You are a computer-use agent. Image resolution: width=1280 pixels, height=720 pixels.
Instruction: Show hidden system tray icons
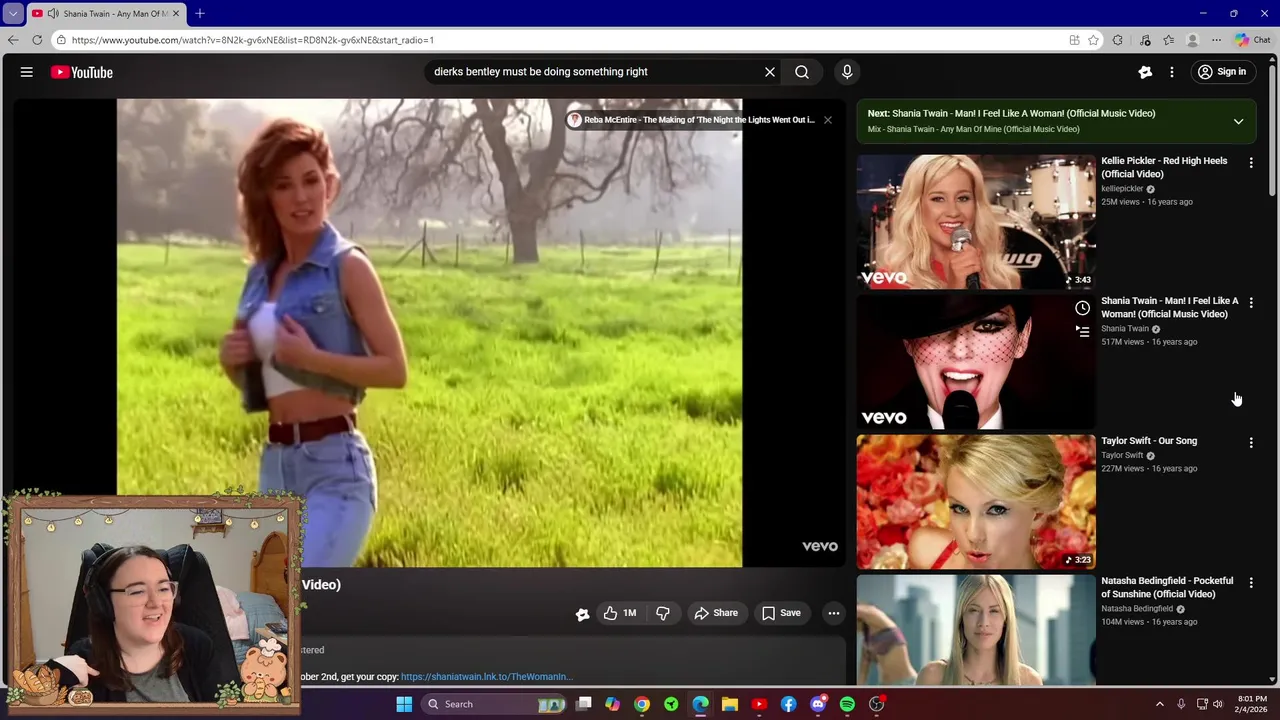point(1160,704)
